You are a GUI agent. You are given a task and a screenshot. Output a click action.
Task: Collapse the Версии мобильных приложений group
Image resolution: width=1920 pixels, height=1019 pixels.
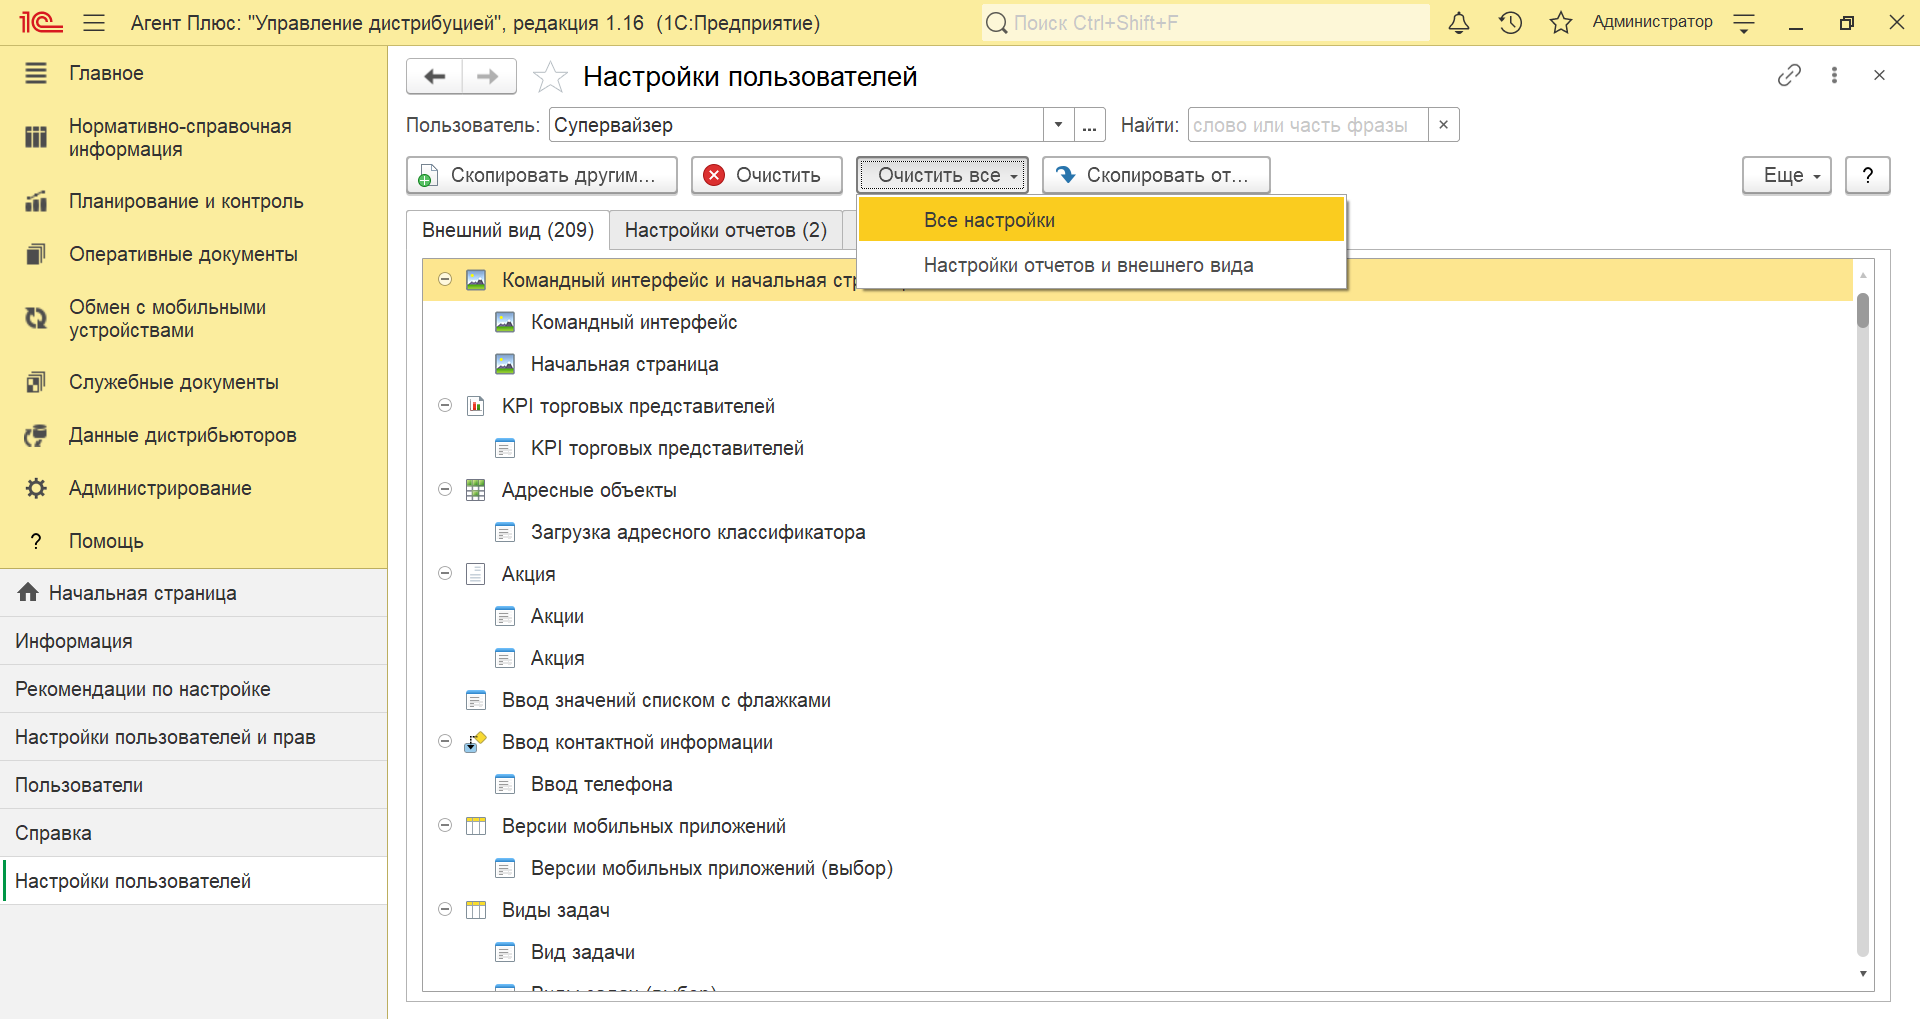[x=445, y=826]
